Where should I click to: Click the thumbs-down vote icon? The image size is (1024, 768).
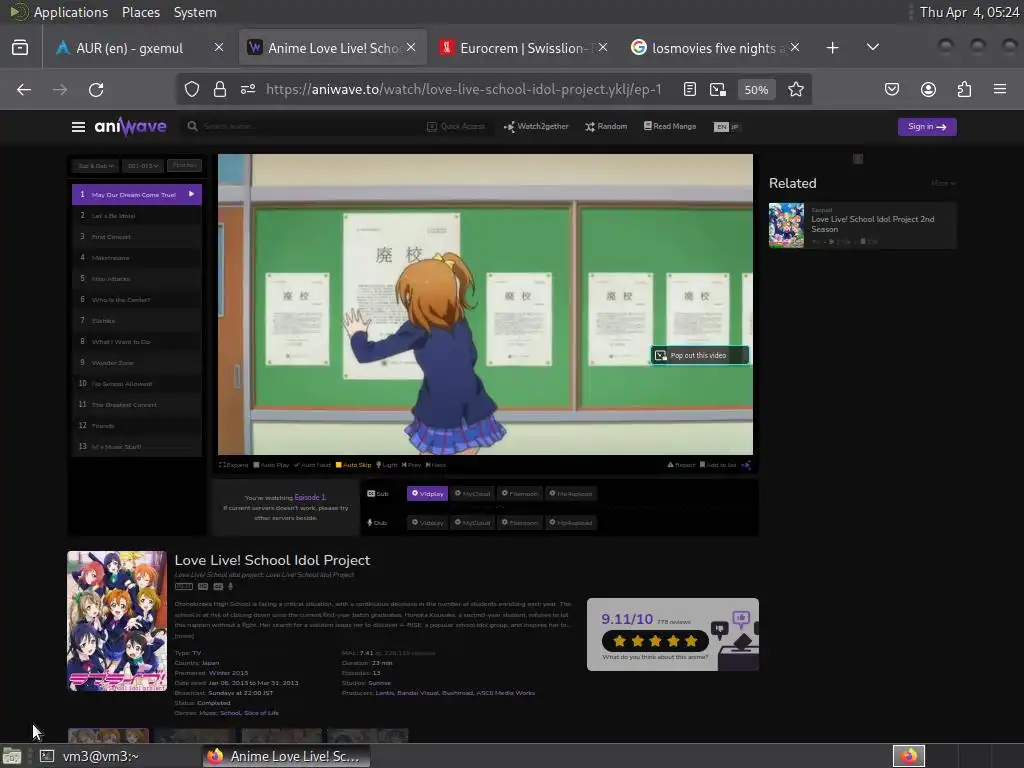tap(719, 630)
